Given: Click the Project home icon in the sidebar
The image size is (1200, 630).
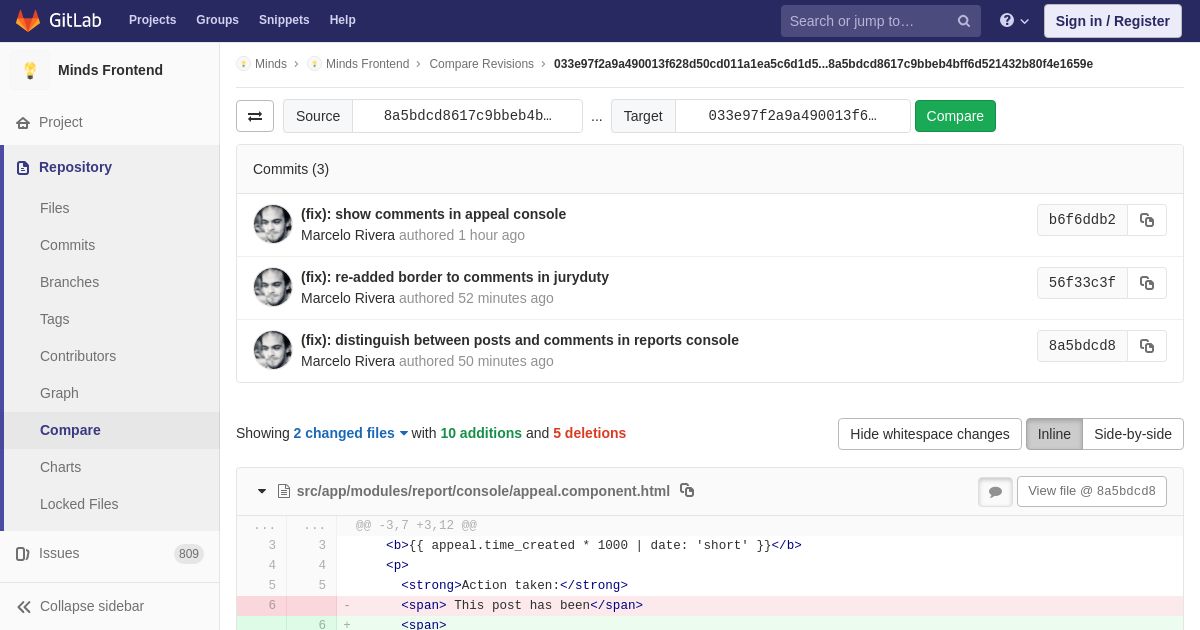Looking at the screenshot, I should 23,123.
